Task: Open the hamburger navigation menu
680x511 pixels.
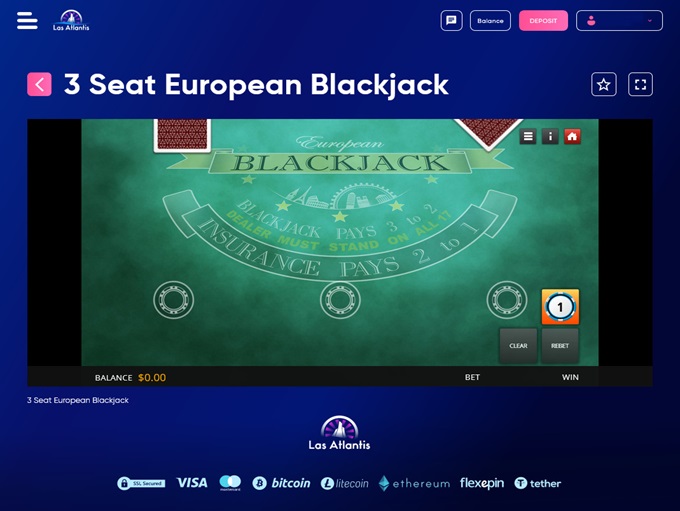Action: point(27,20)
